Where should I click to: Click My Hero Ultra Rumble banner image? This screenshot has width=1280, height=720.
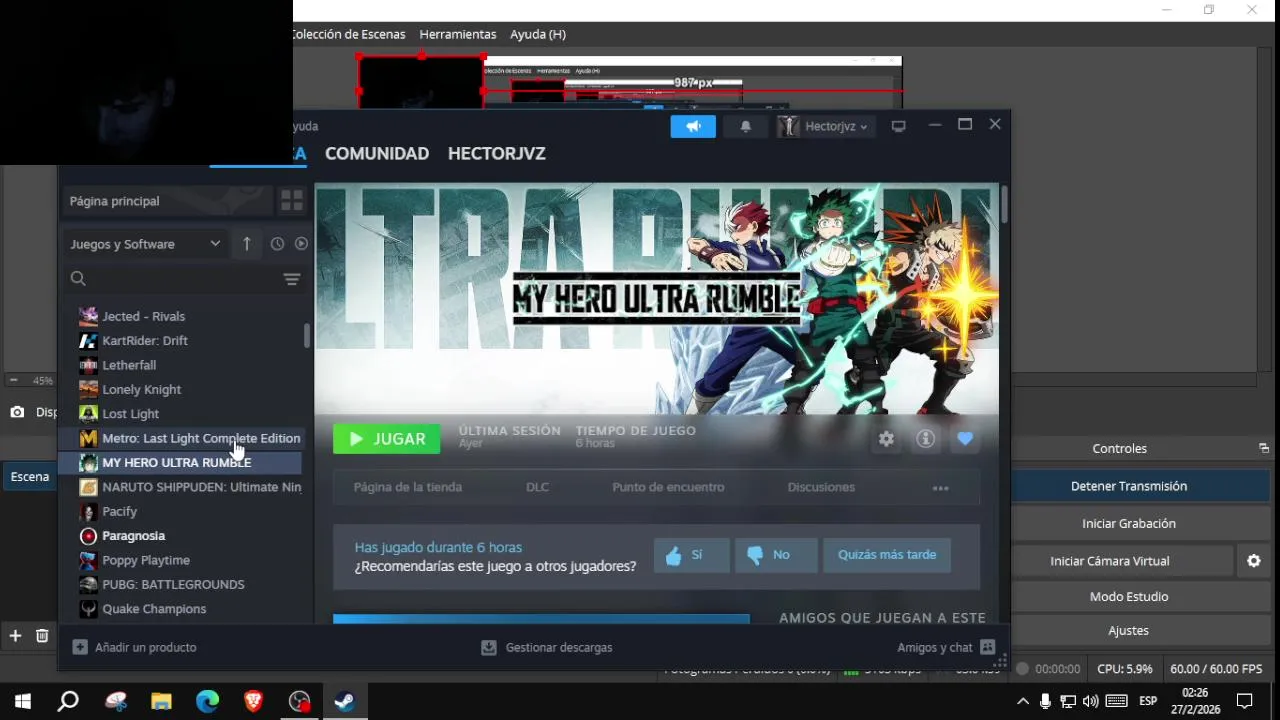[x=657, y=299]
